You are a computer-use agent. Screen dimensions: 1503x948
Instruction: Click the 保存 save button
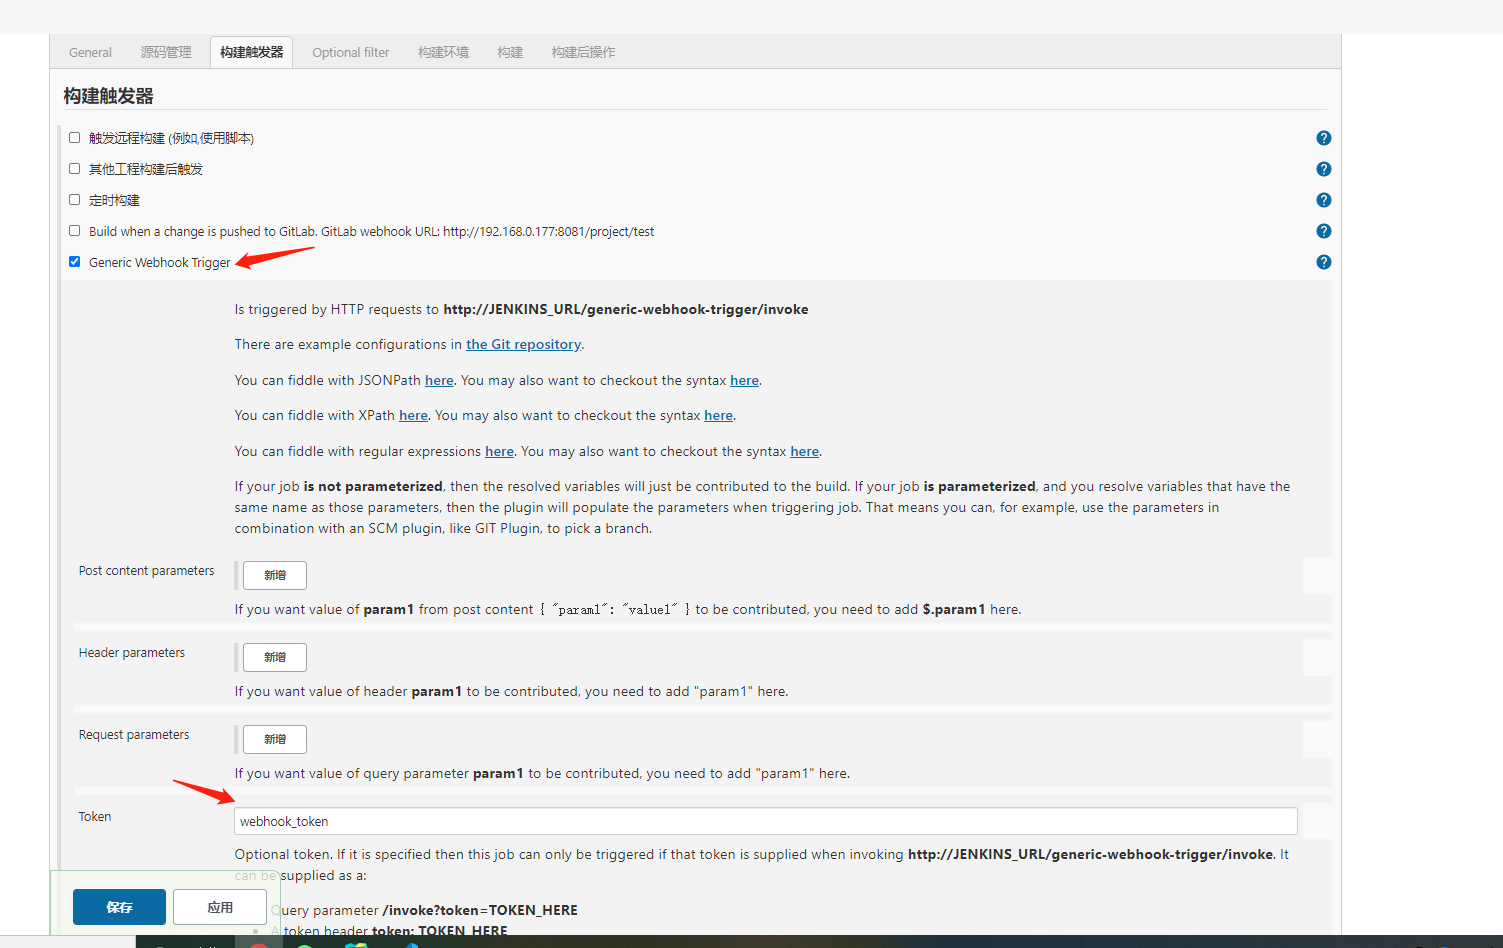tap(119, 907)
